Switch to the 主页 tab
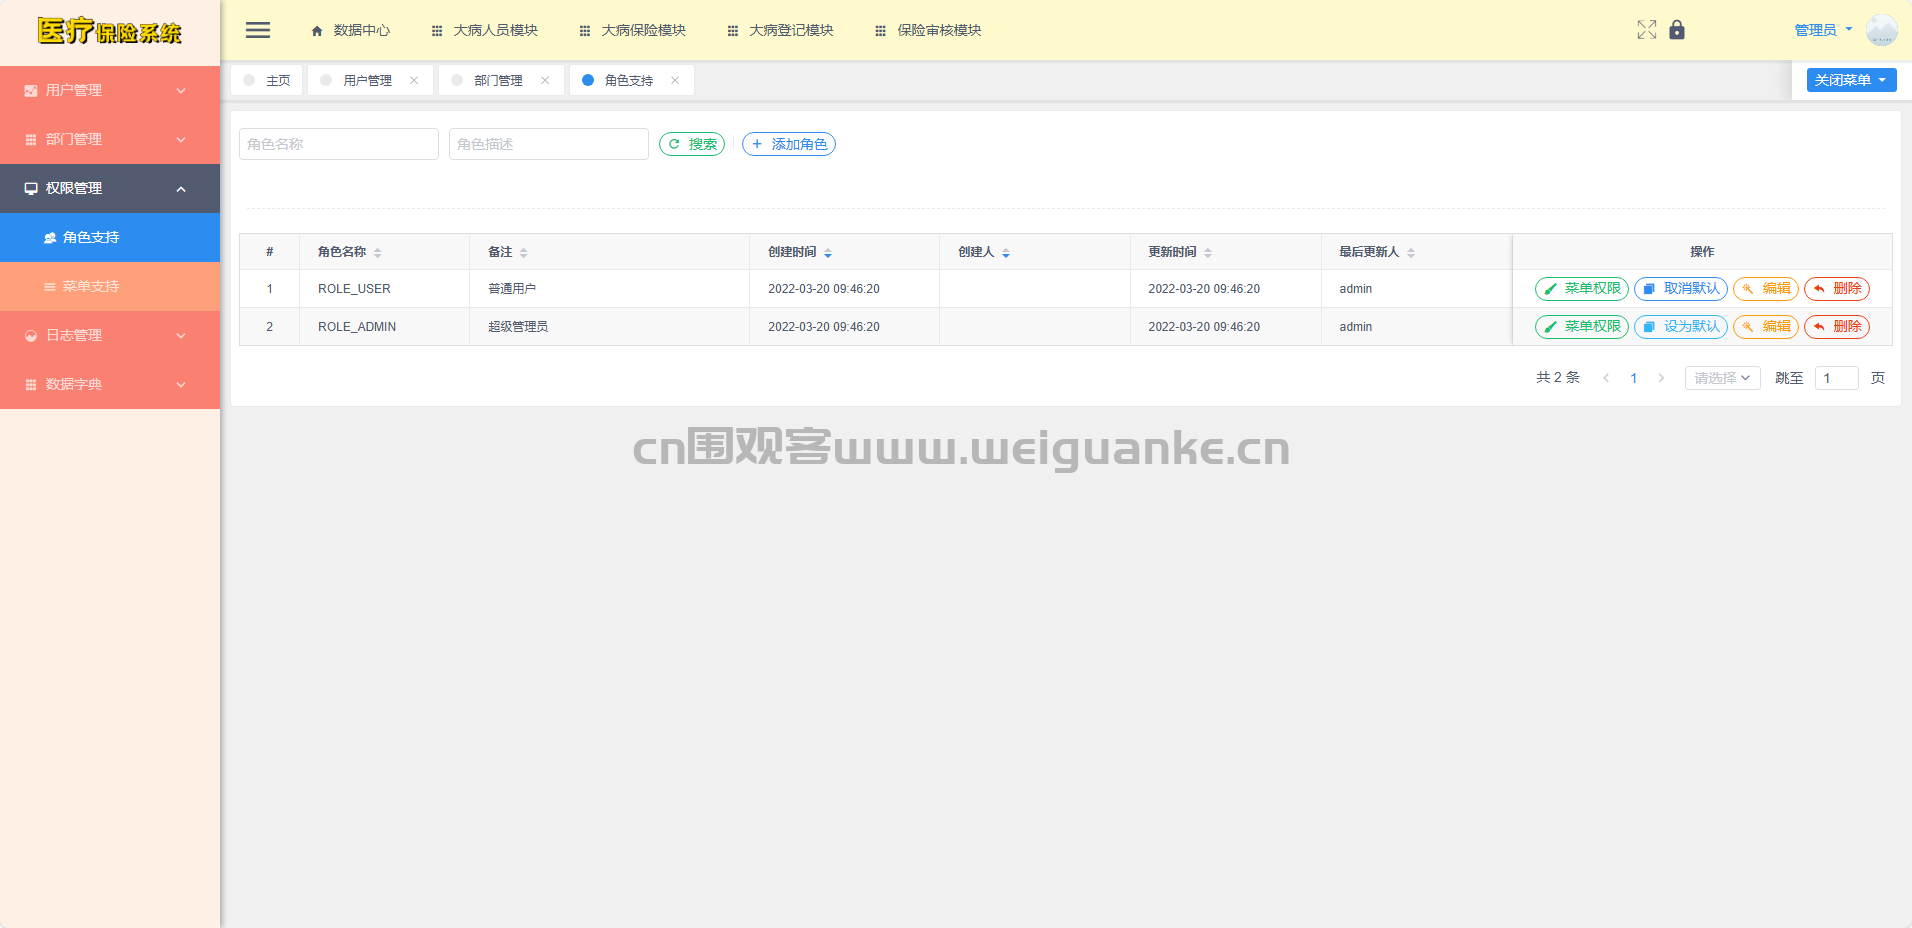The image size is (1912, 928). (x=267, y=80)
